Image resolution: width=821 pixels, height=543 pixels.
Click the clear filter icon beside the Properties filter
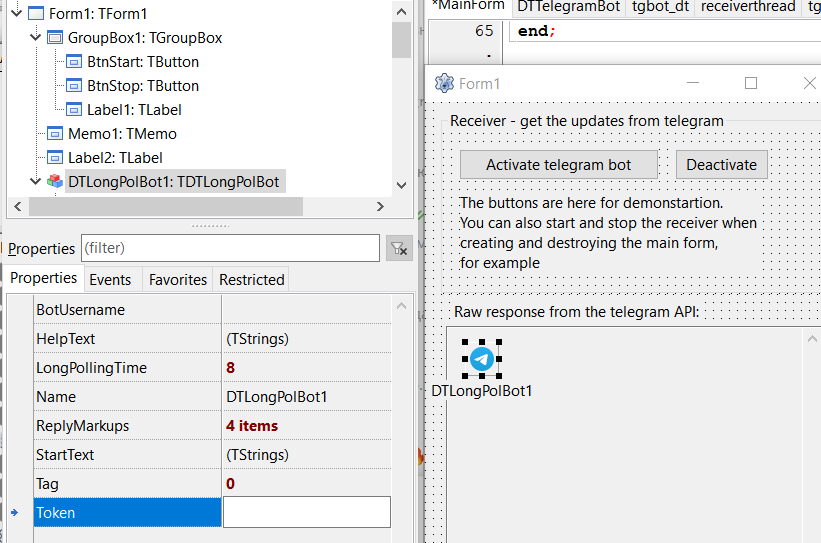click(x=399, y=249)
